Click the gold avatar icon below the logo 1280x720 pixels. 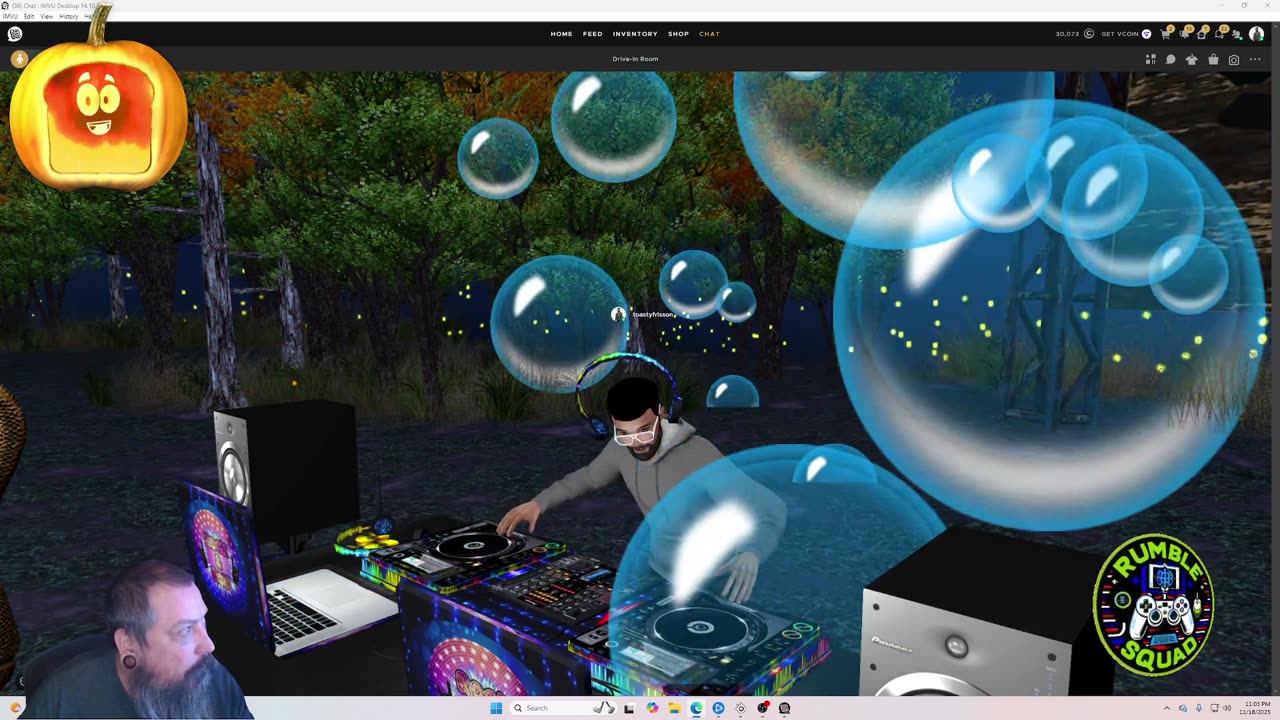pyautogui.click(x=19, y=59)
